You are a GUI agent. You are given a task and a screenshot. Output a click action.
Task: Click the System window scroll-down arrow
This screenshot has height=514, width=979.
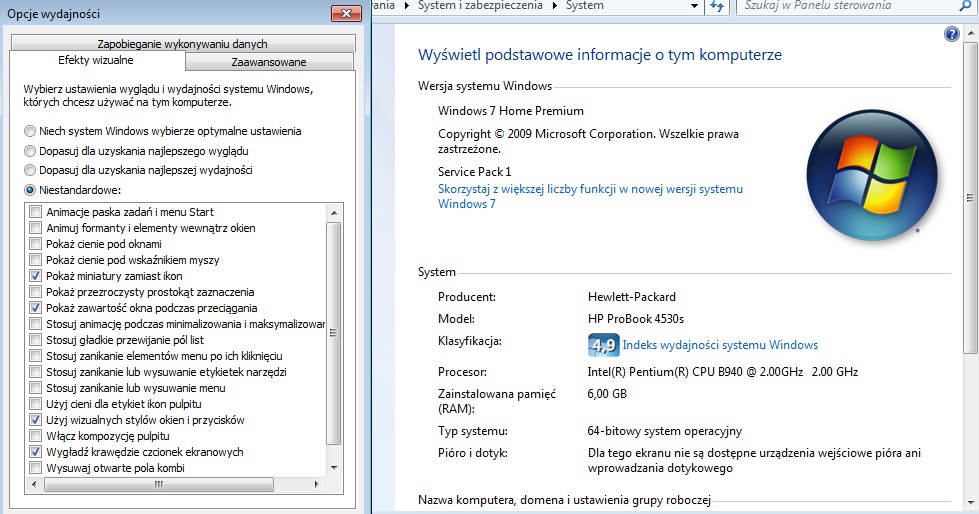970,502
